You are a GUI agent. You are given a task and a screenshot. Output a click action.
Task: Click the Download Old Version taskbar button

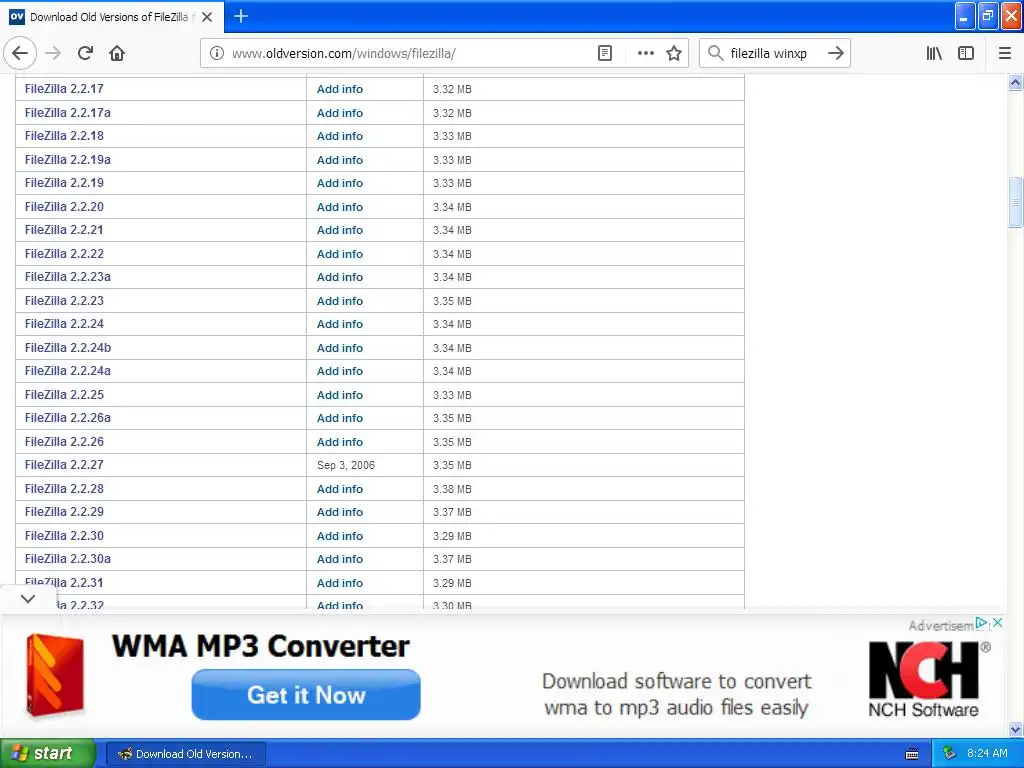(185, 754)
